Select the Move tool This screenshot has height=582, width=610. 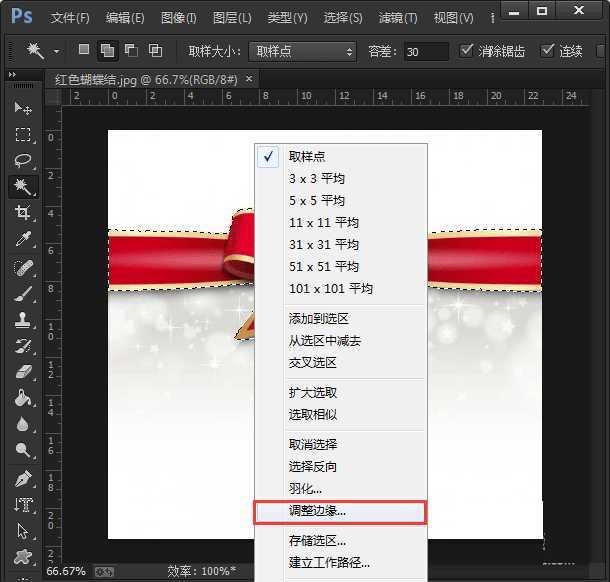pyautogui.click(x=23, y=108)
